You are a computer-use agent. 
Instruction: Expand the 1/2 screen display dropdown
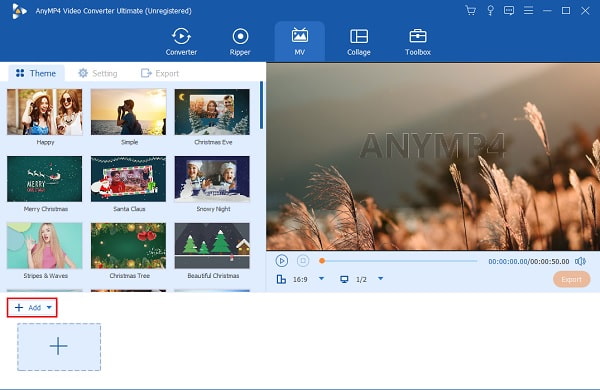(x=380, y=279)
